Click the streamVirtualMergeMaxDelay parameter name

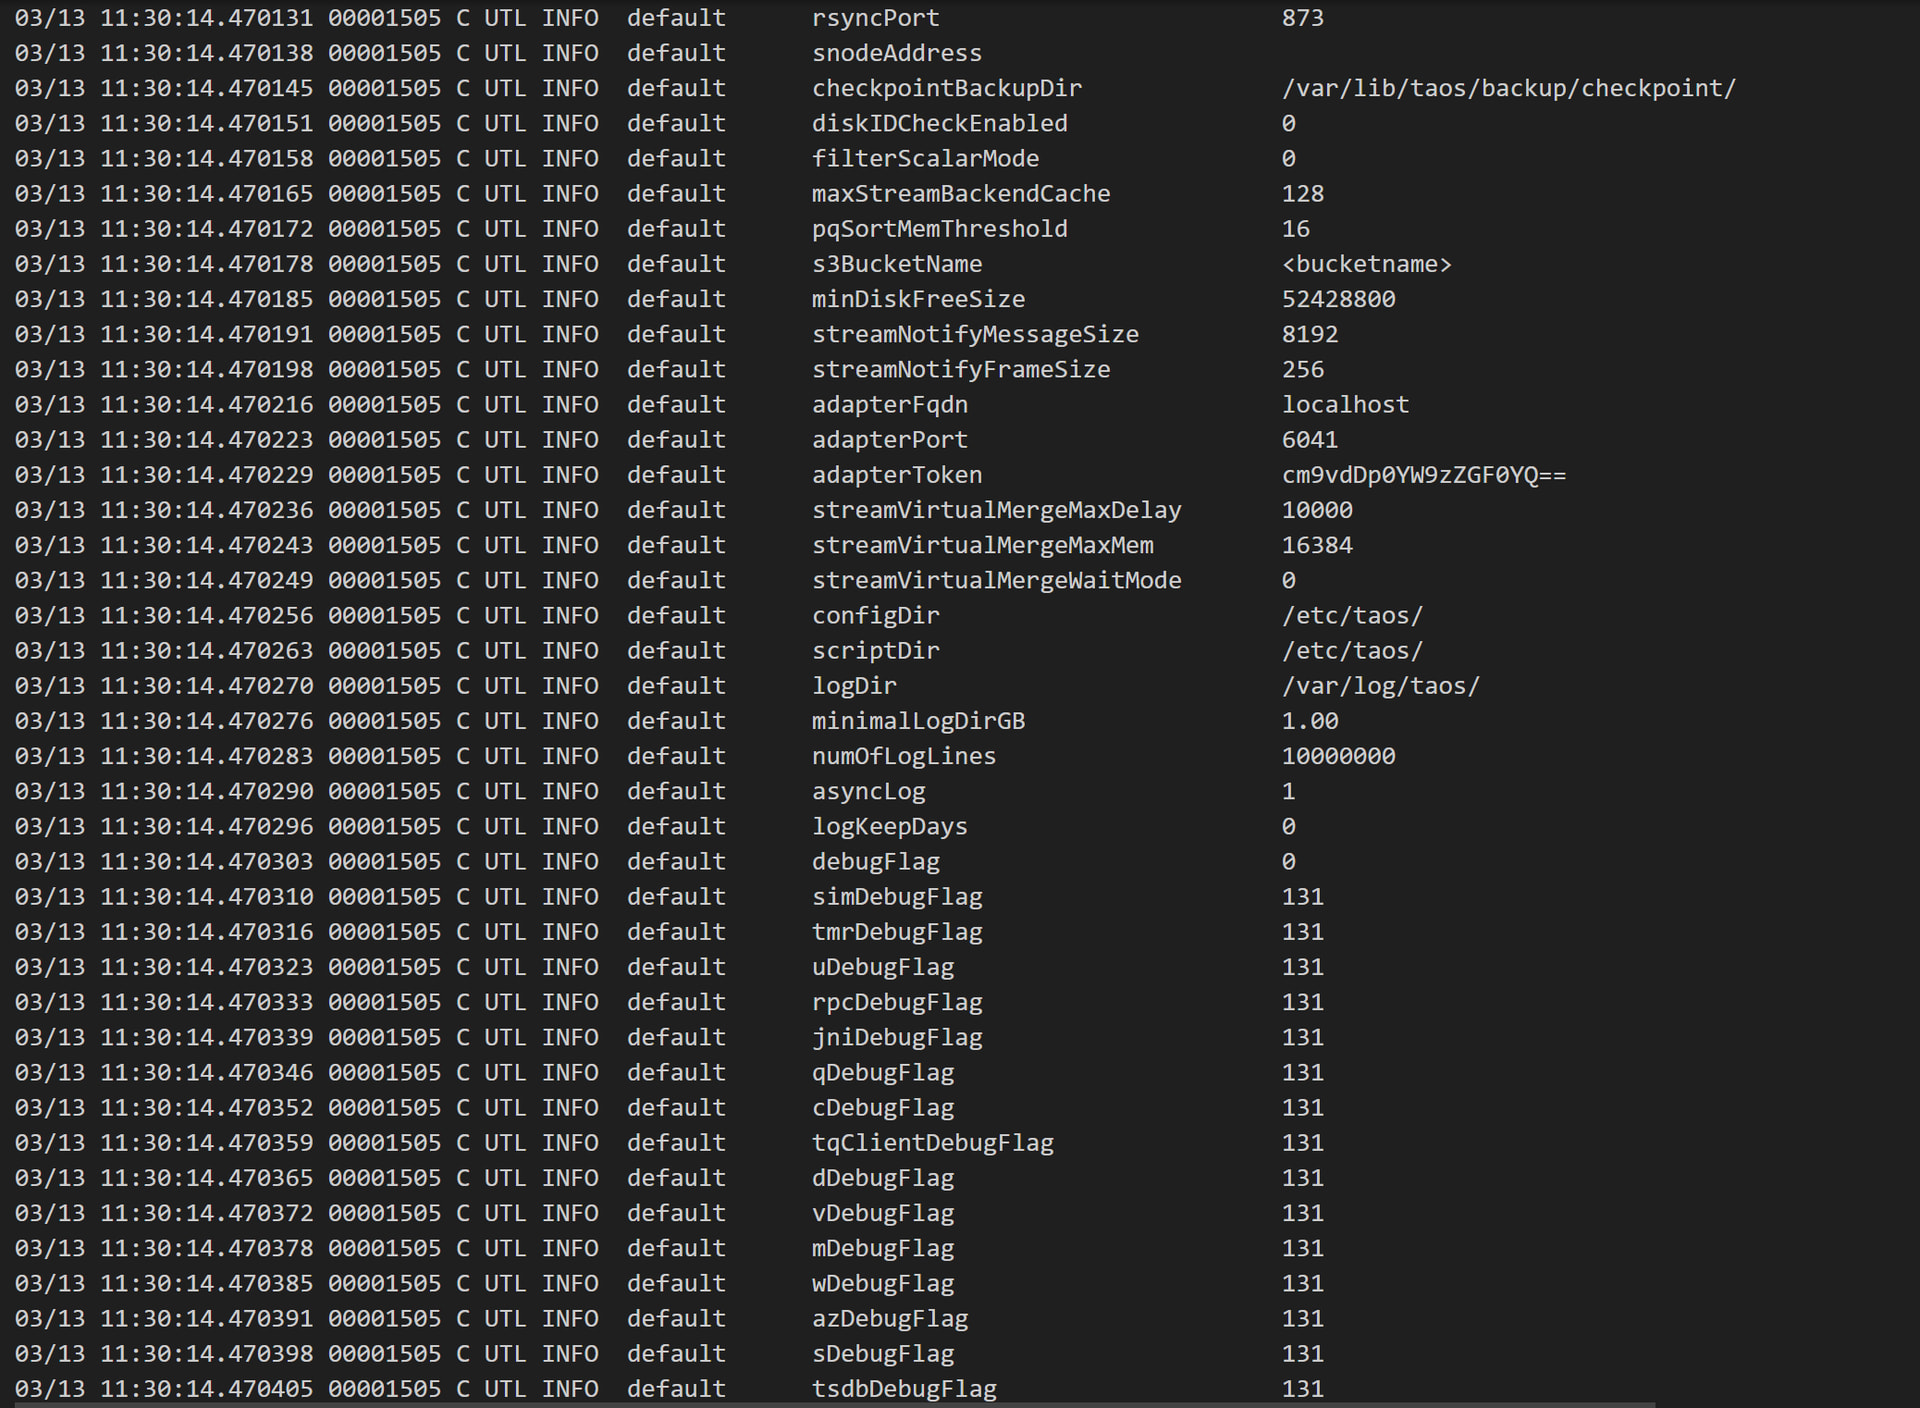point(996,510)
